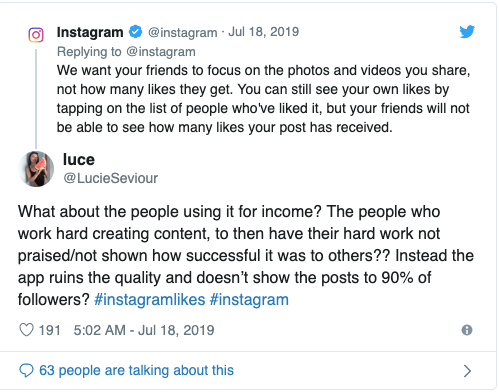Click the luce display name
499x392 pixels.
click(79, 160)
